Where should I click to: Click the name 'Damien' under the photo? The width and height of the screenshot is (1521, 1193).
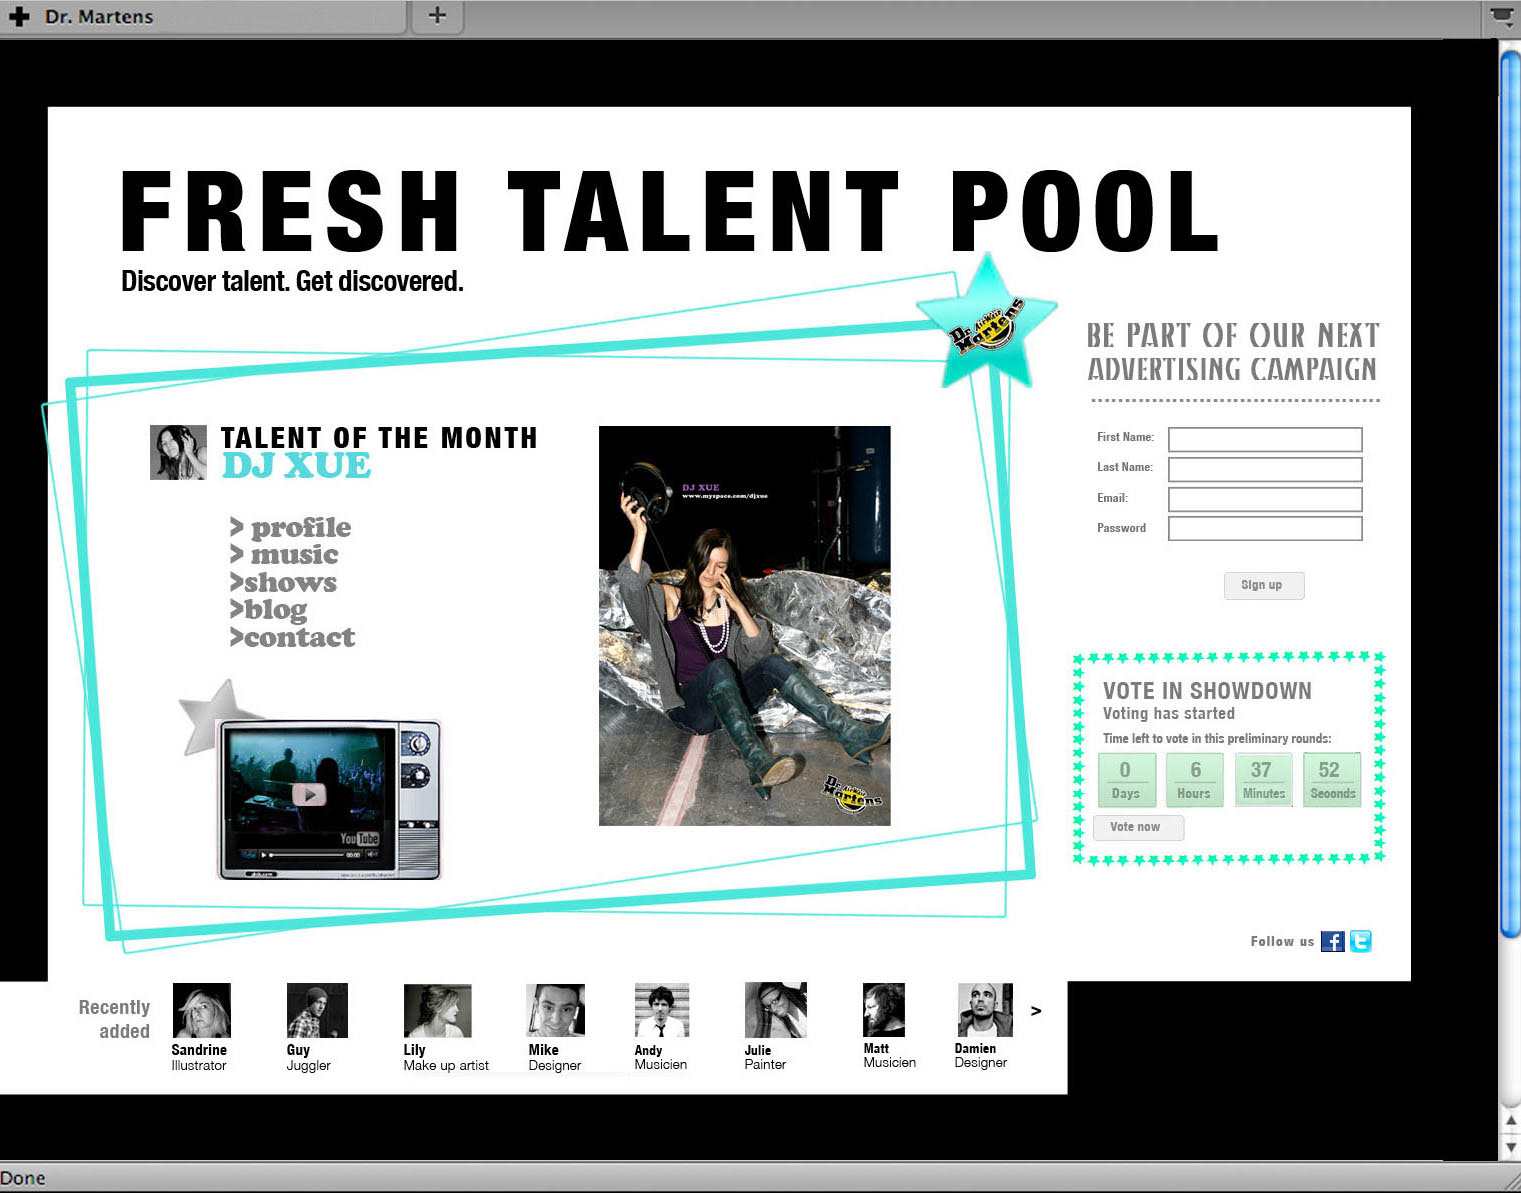(975, 1049)
